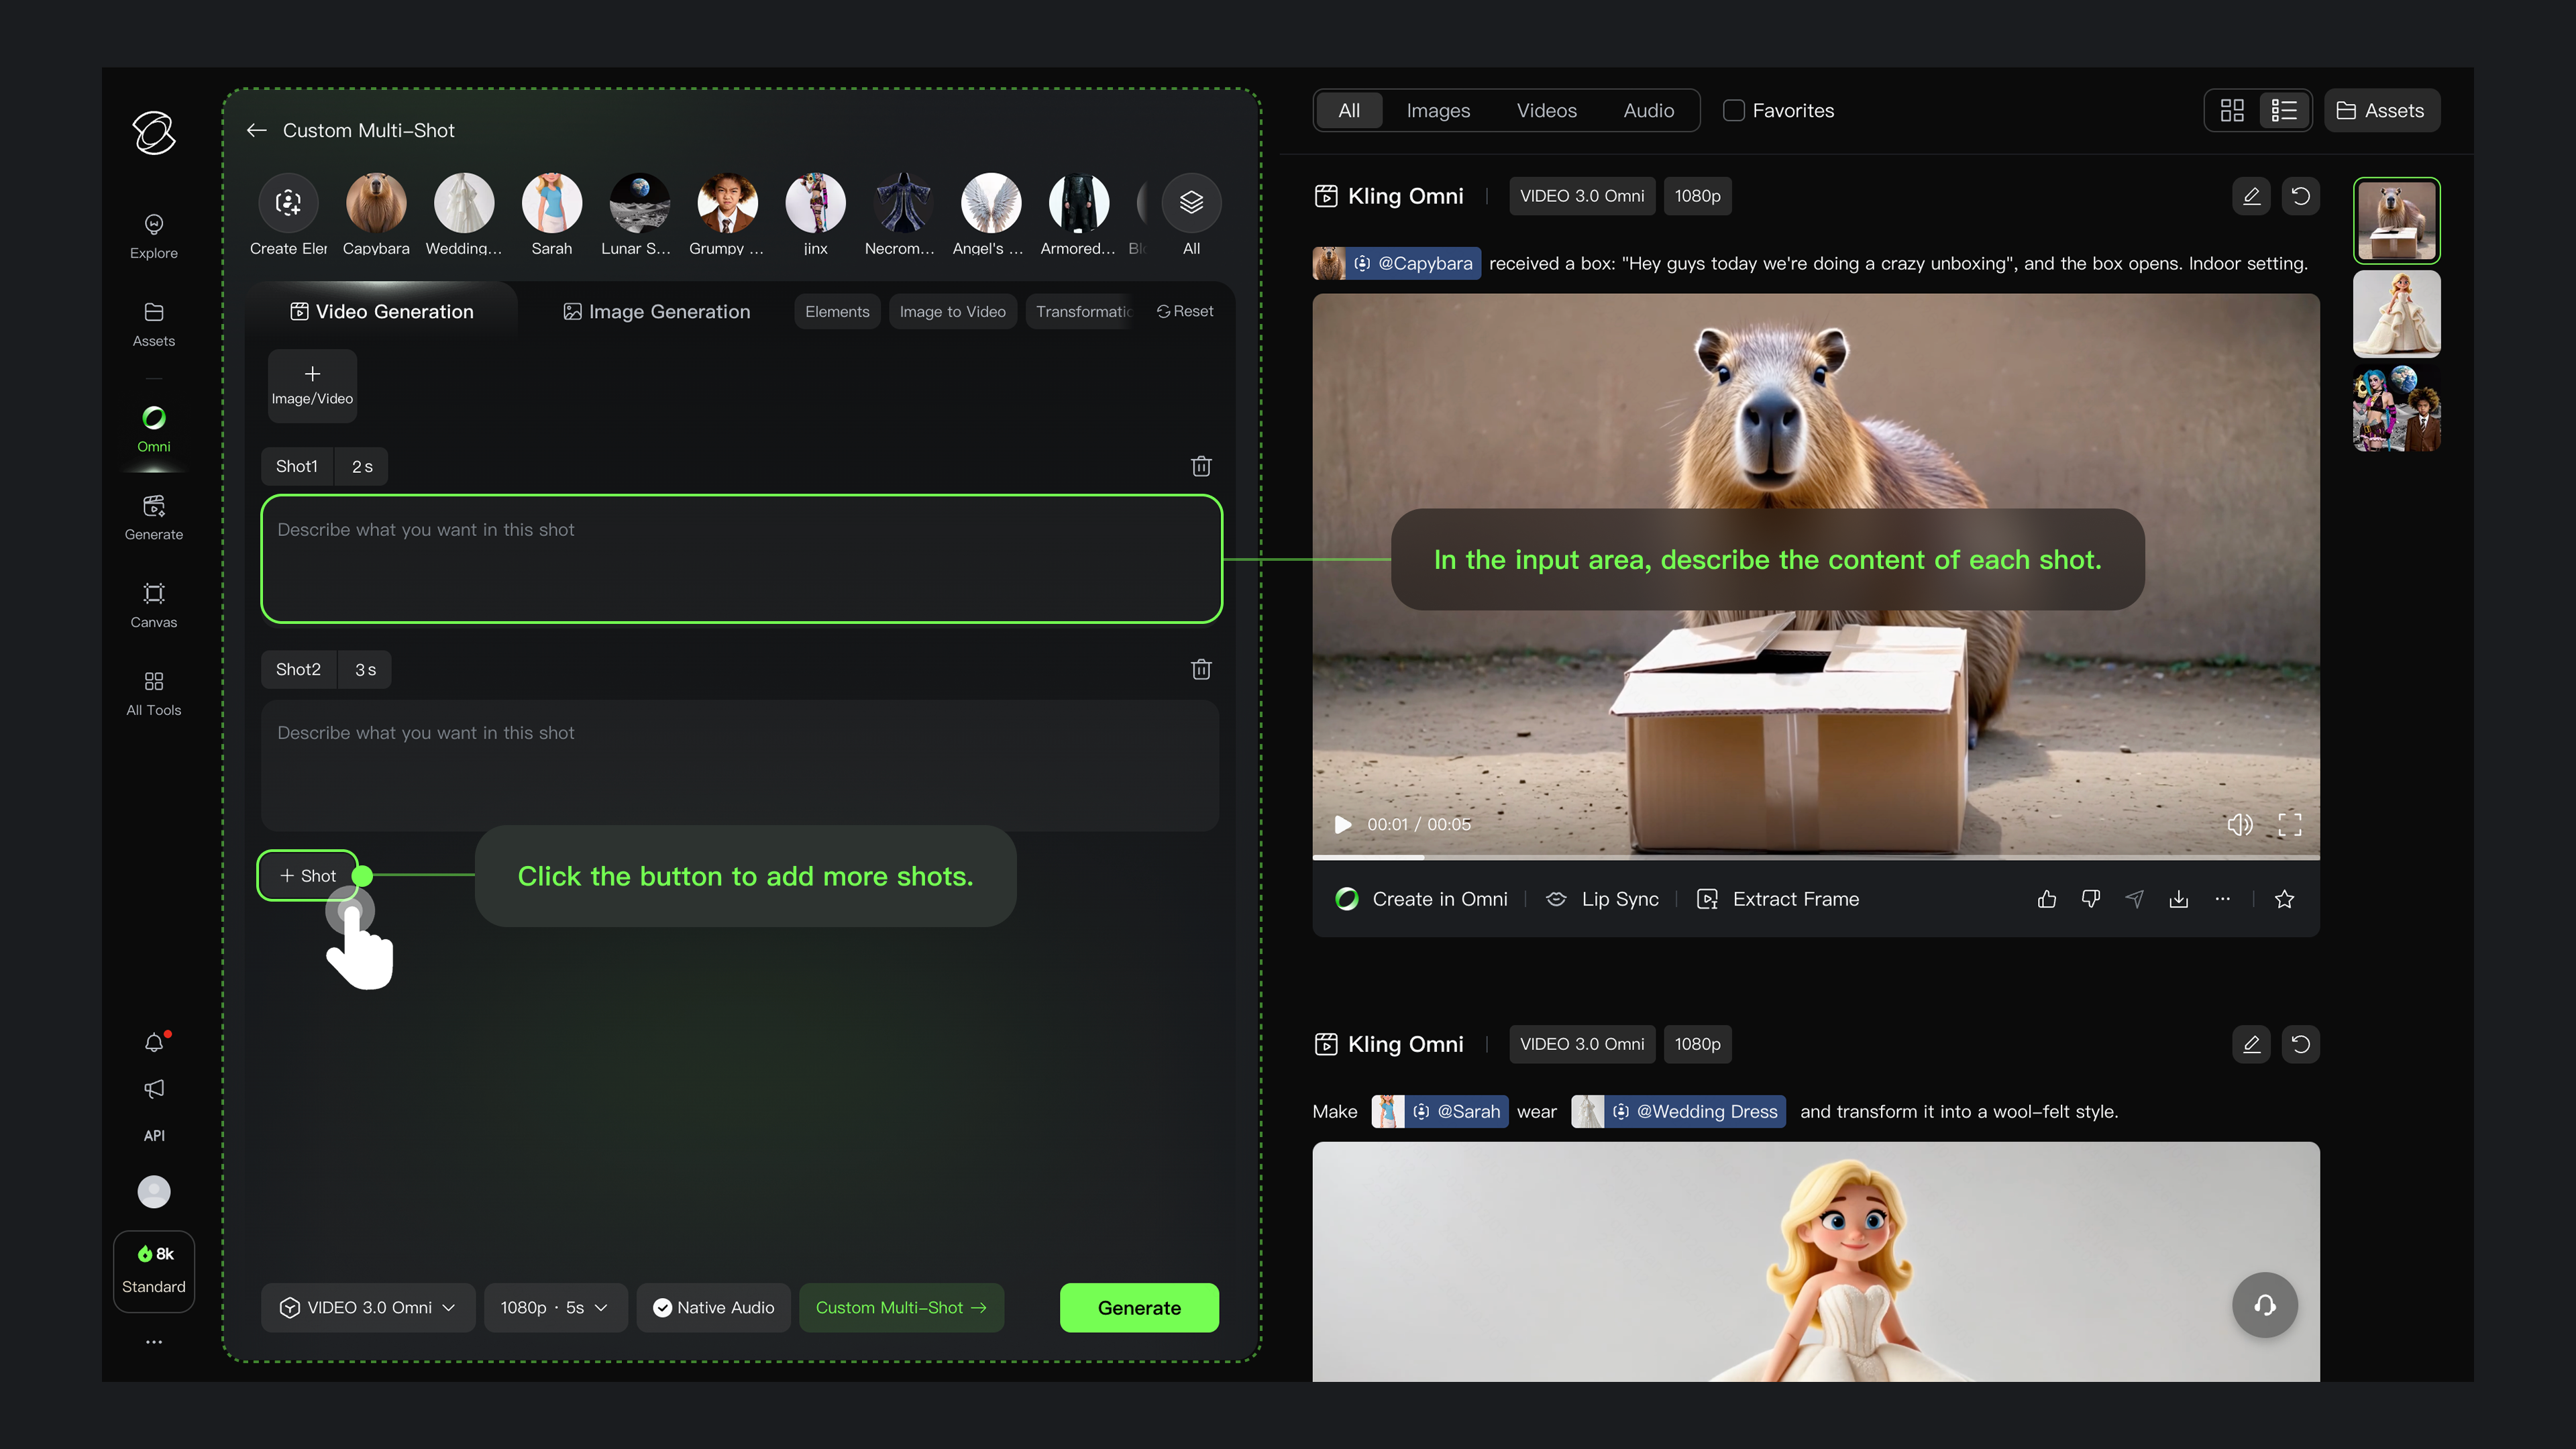Filter results by the Videos tab
The height and width of the screenshot is (1449, 2576).
[x=1546, y=110]
